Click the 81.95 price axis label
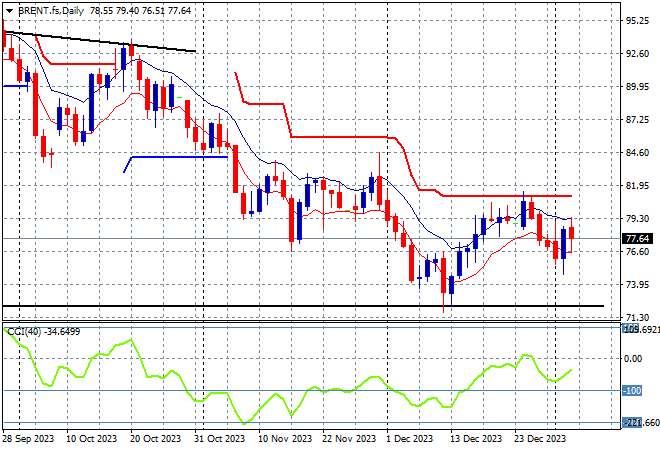 637,186
